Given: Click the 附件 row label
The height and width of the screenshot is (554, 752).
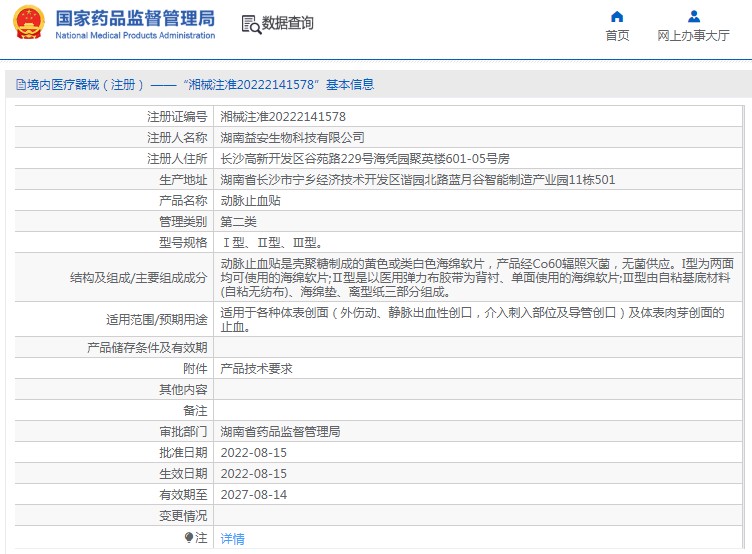Looking at the screenshot, I should tap(195, 368).
